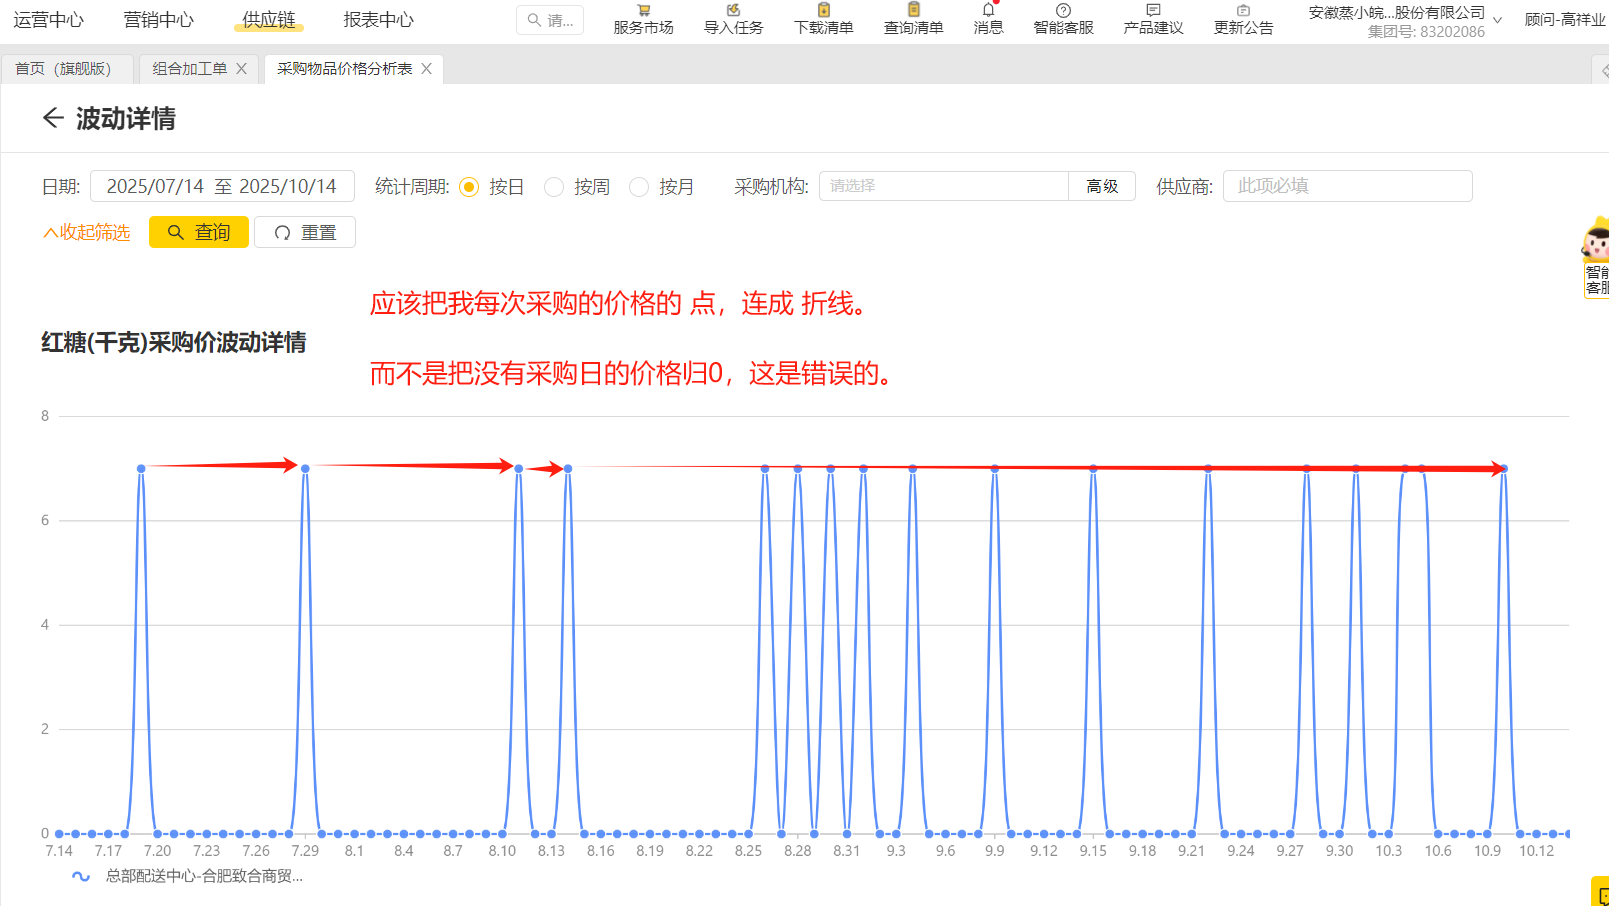Open the 采购机构 selection dropdown

943,186
